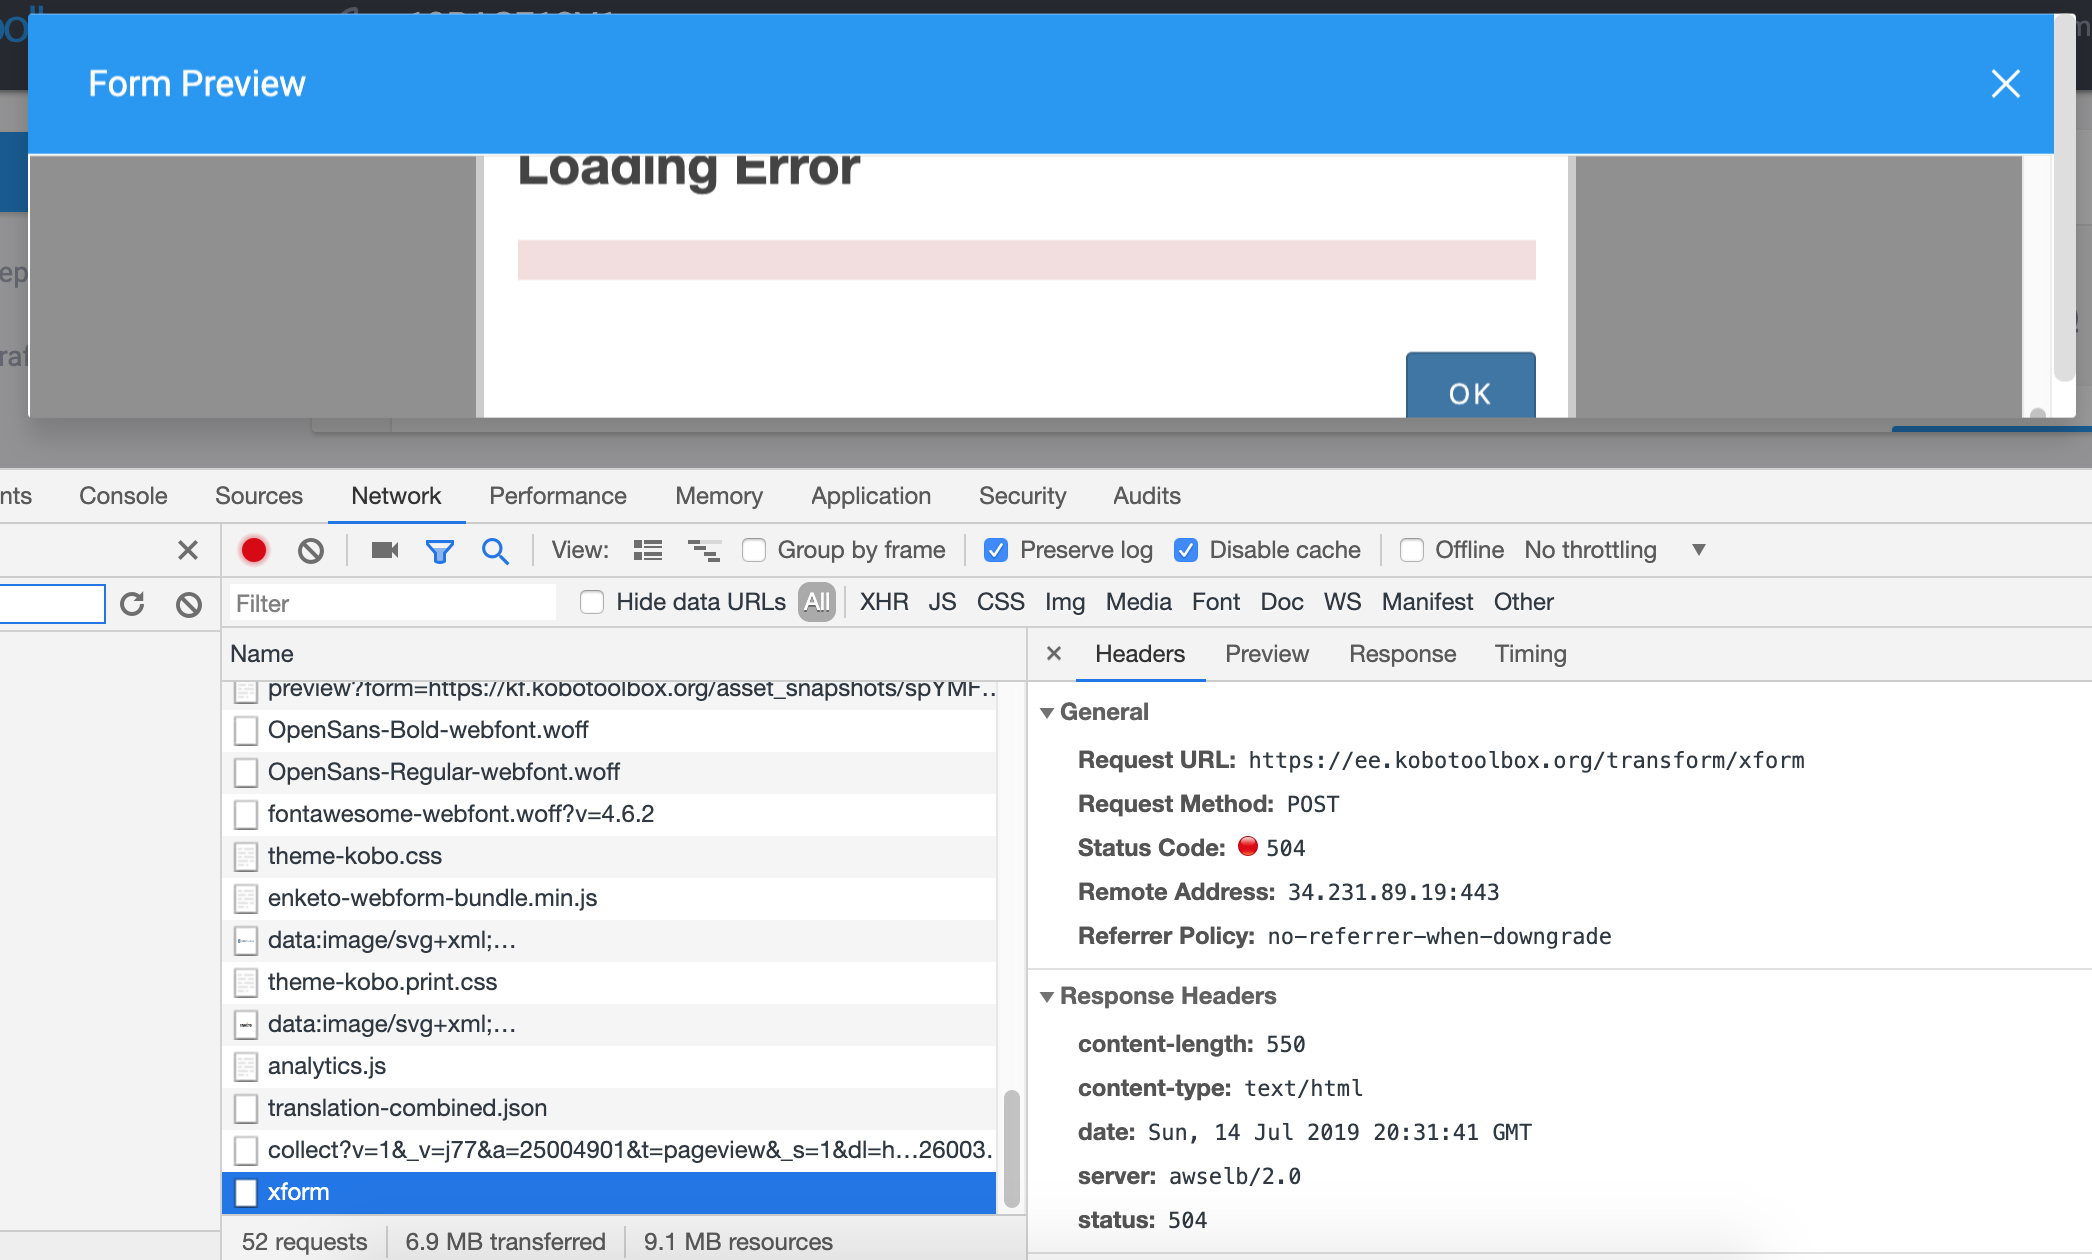The image size is (2092, 1260).
Task: Open network search with magnifier icon
Action: 496,551
